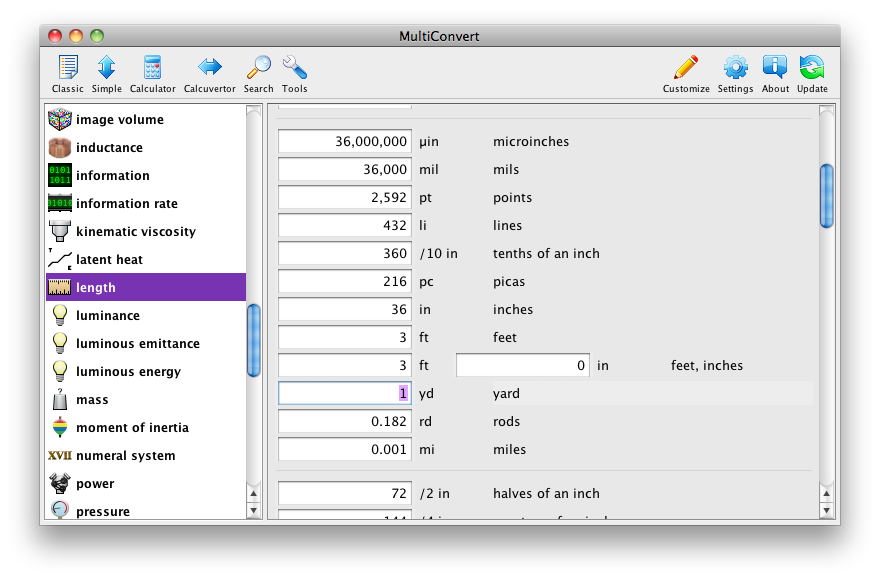Click the miles value field
This screenshot has height=580, width=880.
(x=345, y=449)
